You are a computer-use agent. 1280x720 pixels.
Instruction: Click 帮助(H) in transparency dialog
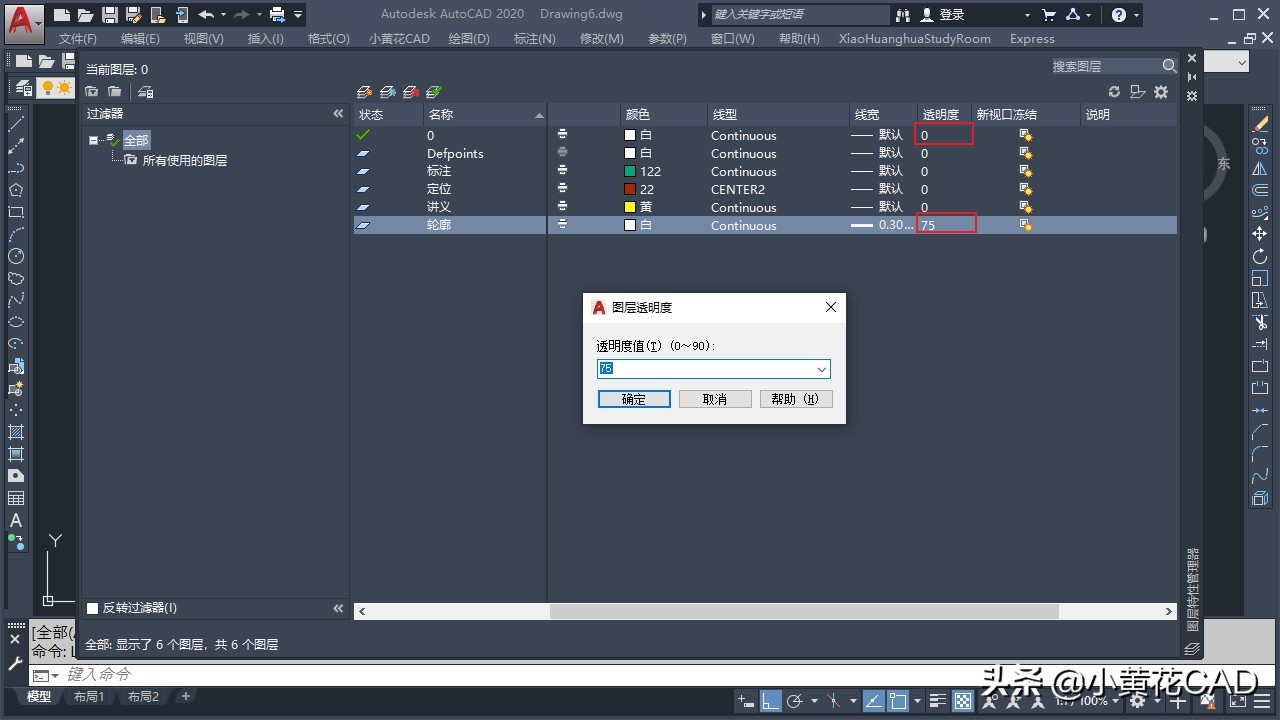point(796,399)
